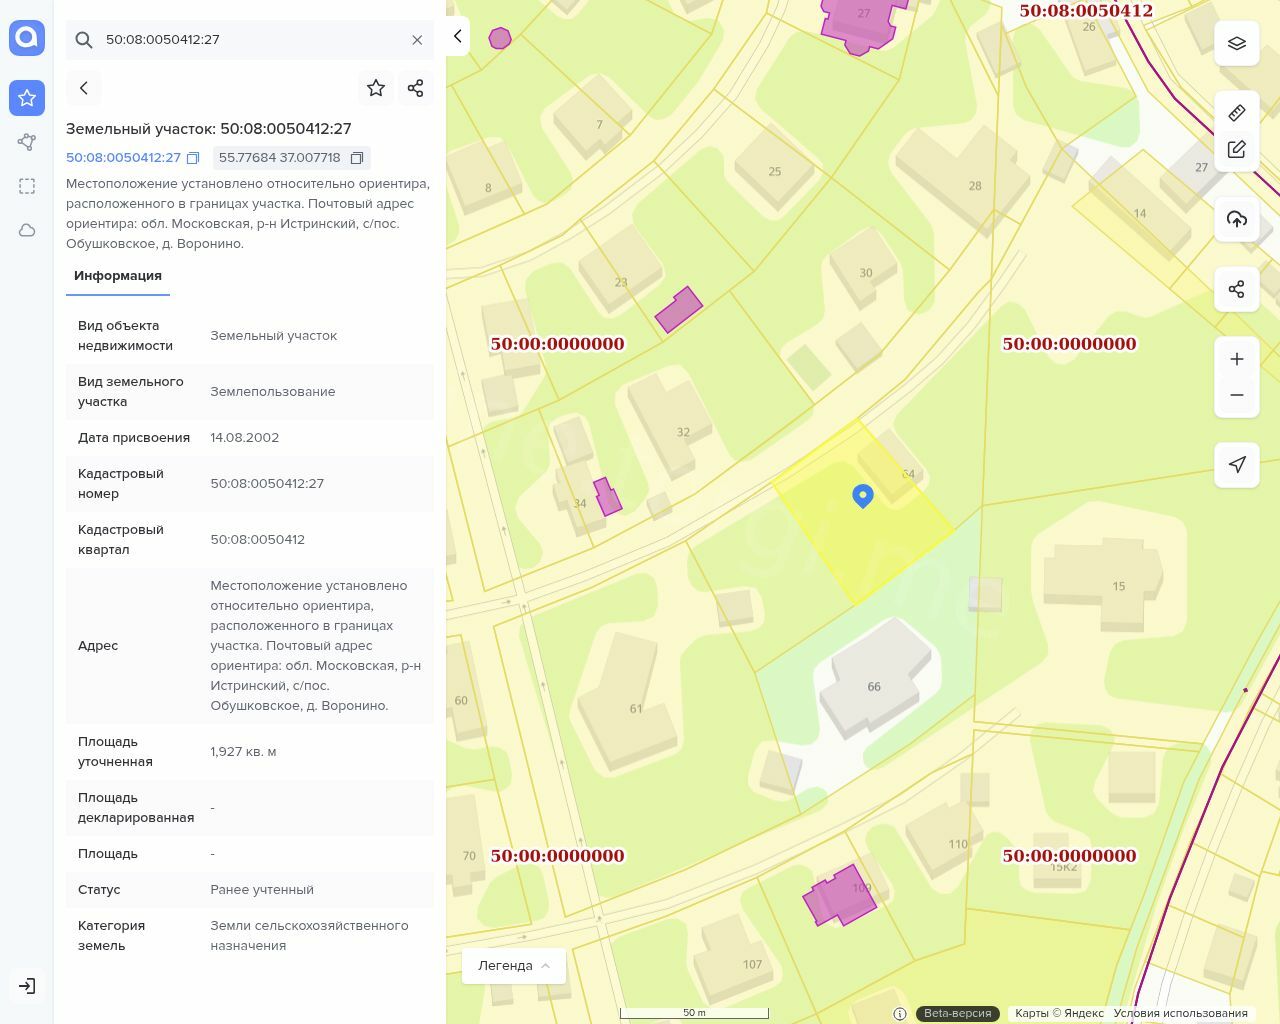The height and width of the screenshot is (1024, 1280).
Task: Add parcel to favorites with star button
Action: pyautogui.click(x=376, y=88)
